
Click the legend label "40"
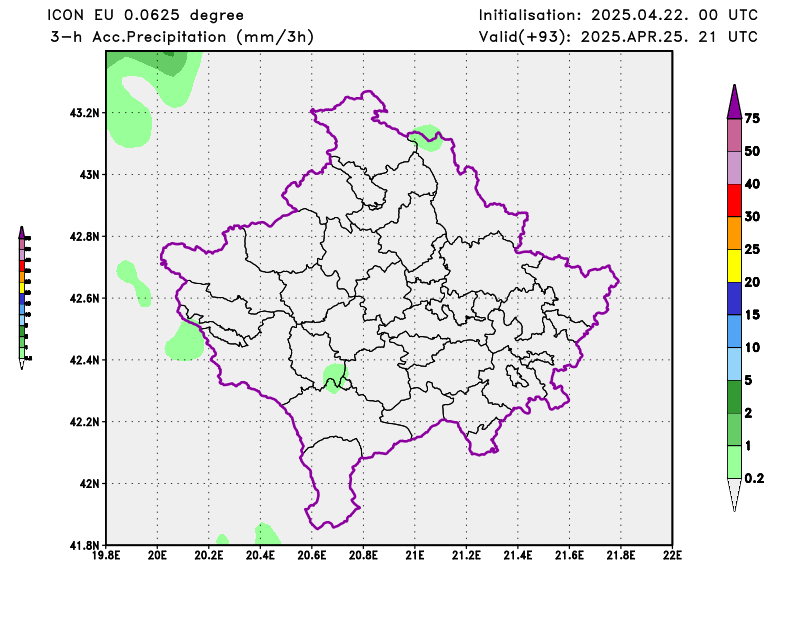[x=752, y=184]
